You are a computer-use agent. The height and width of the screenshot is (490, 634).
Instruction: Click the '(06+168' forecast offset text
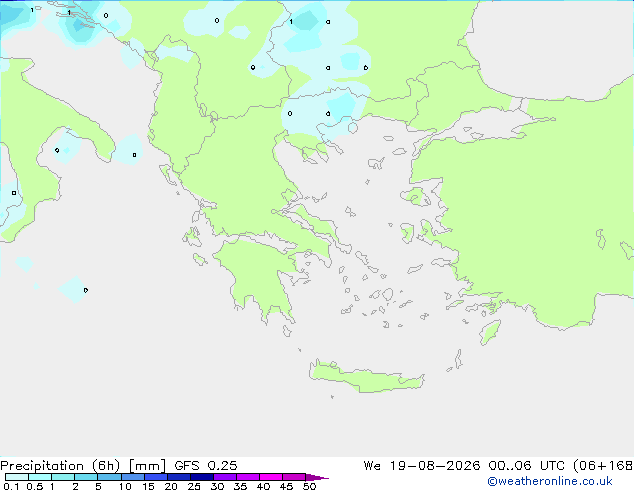[x=603, y=466]
